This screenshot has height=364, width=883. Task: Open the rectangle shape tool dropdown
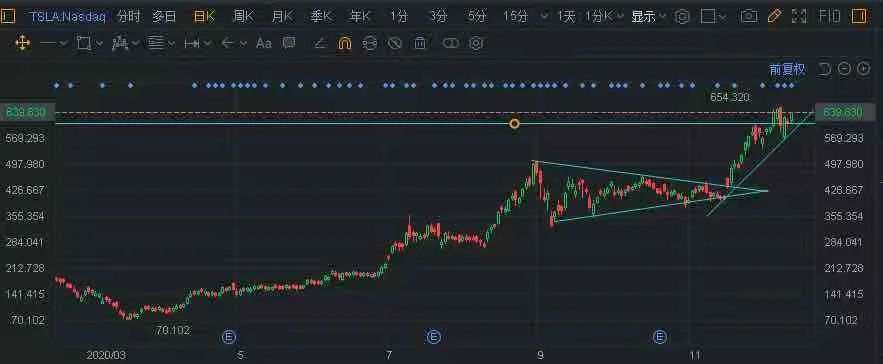tap(90, 43)
